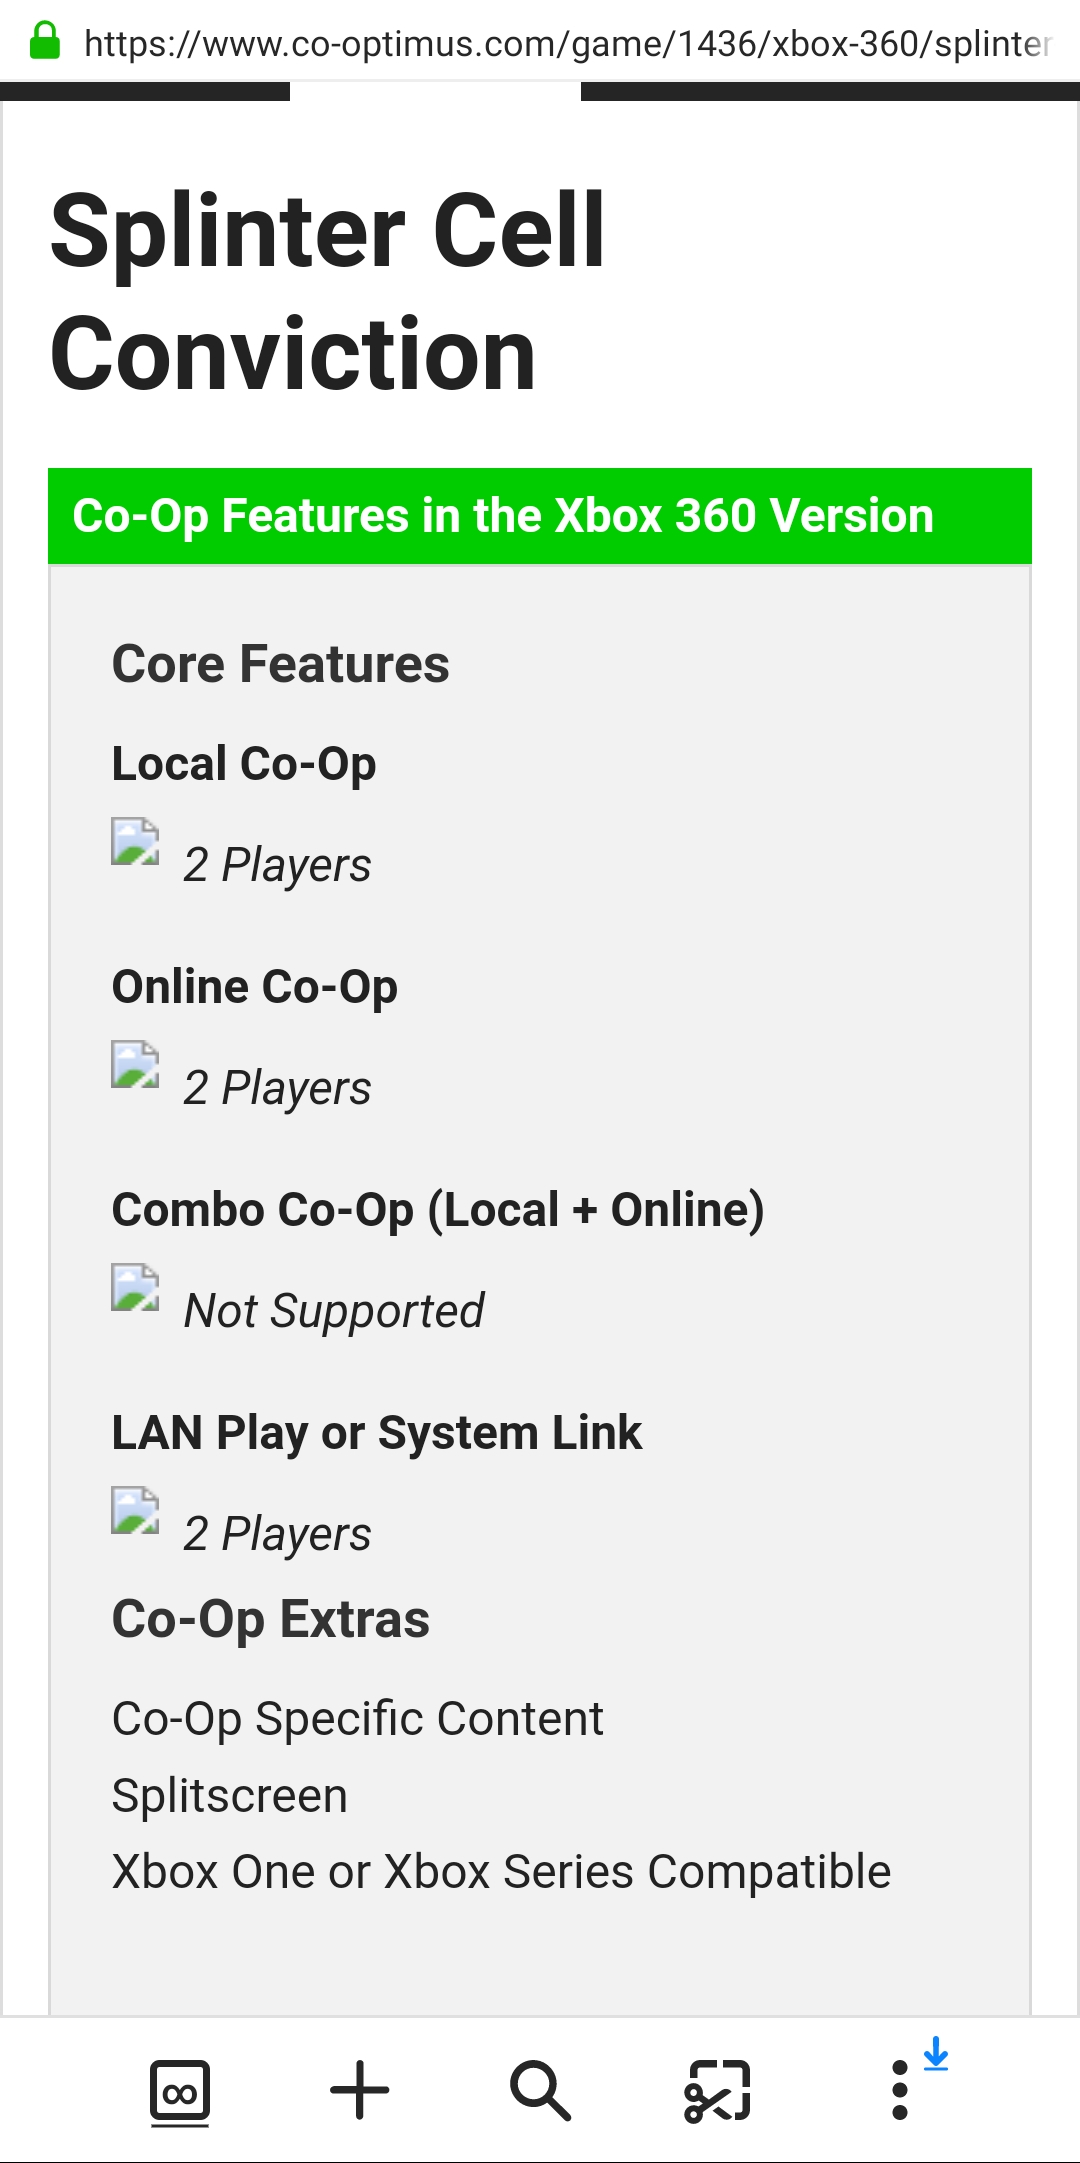The image size is (1080, 2163).
Task: Activate the screenshot scissors icon
Action: [718, 2090]
